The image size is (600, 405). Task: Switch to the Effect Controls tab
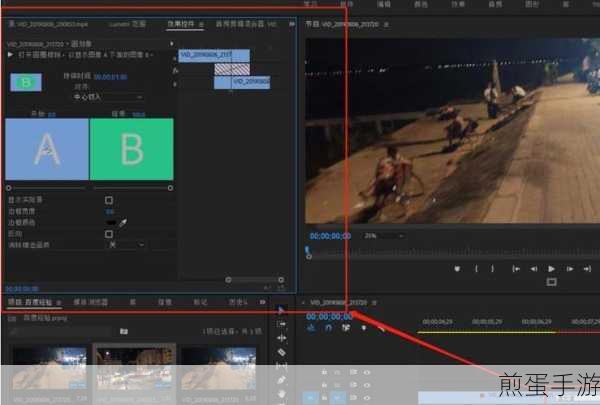point(181,24)
